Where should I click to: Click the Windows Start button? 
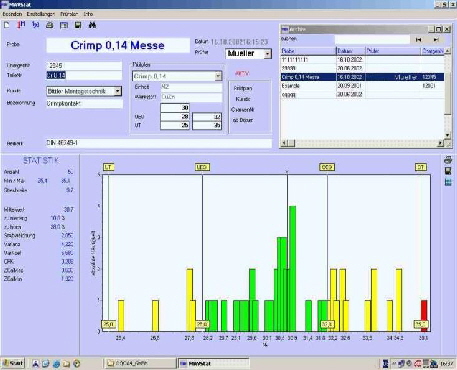[x=13, y=363]
